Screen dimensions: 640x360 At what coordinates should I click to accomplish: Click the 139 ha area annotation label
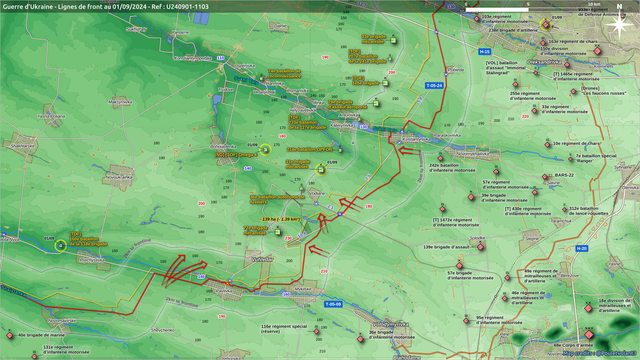(281, 219)
